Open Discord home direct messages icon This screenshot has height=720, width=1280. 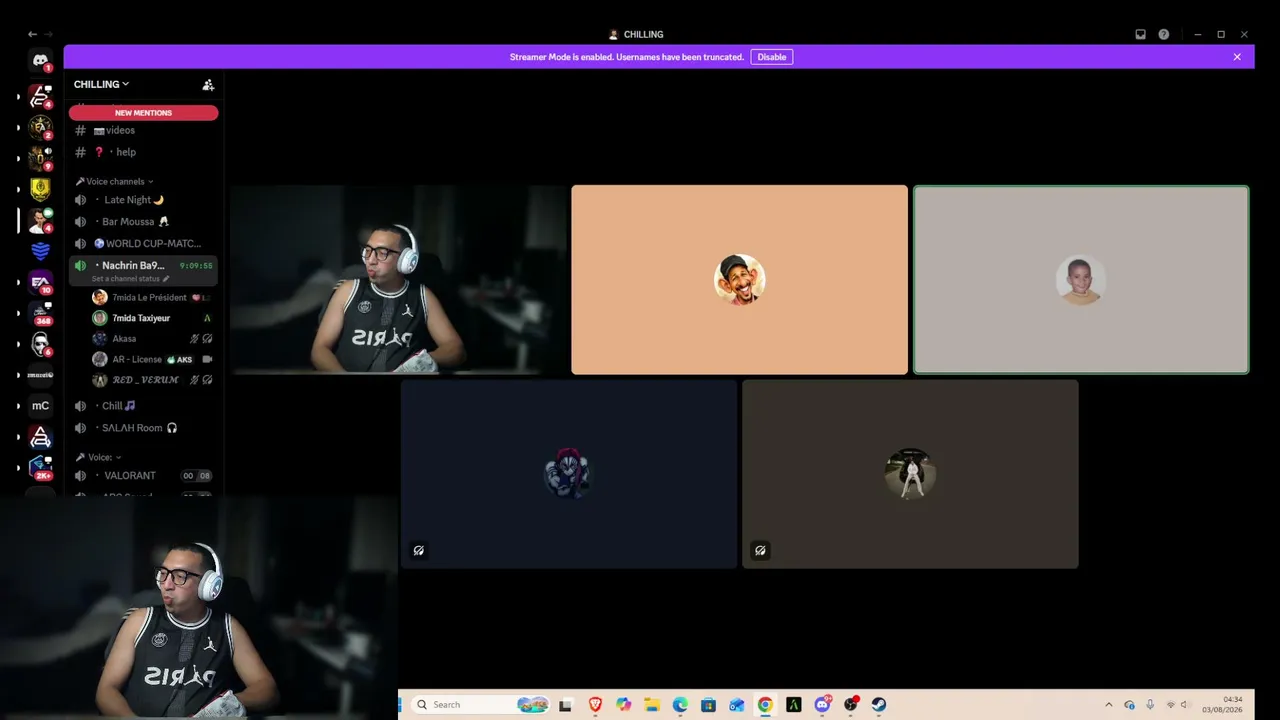[x=40, y=61]
